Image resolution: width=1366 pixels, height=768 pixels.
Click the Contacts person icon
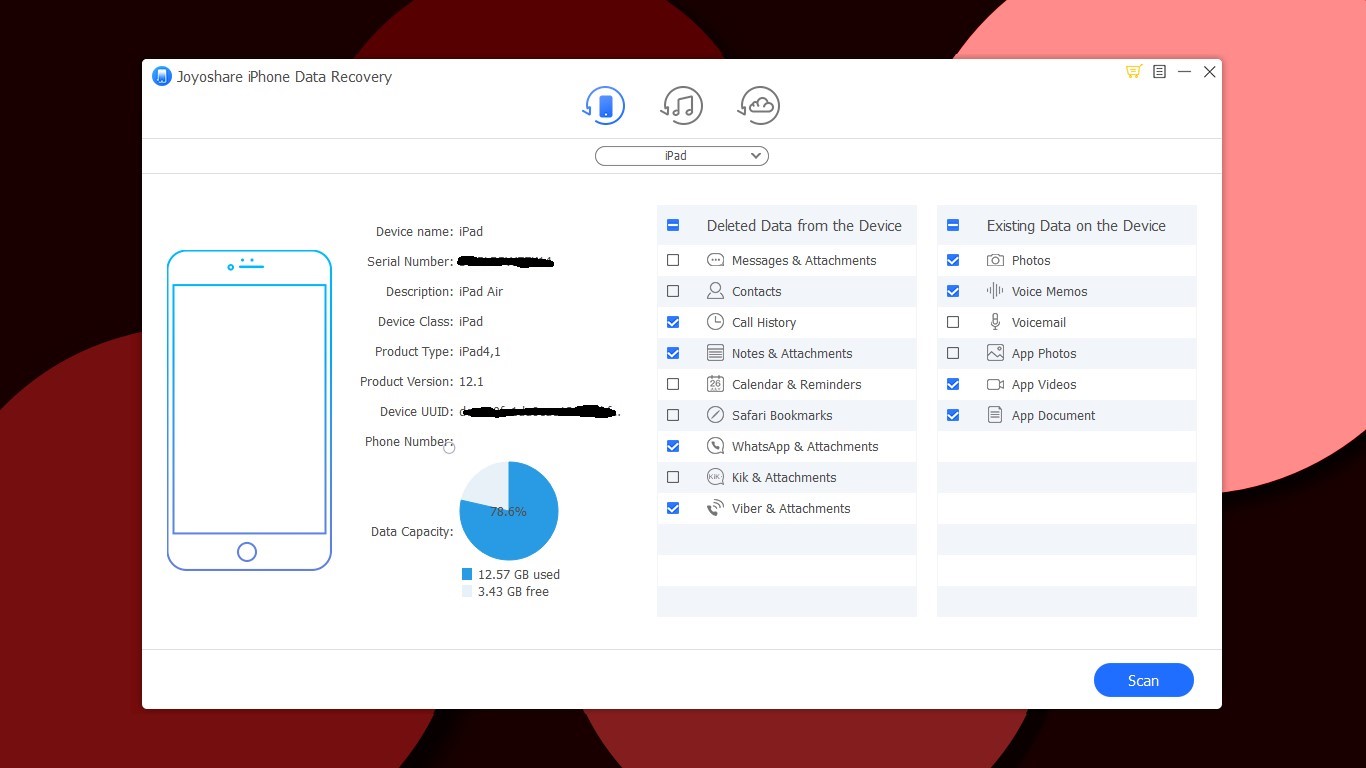[715, 291]
